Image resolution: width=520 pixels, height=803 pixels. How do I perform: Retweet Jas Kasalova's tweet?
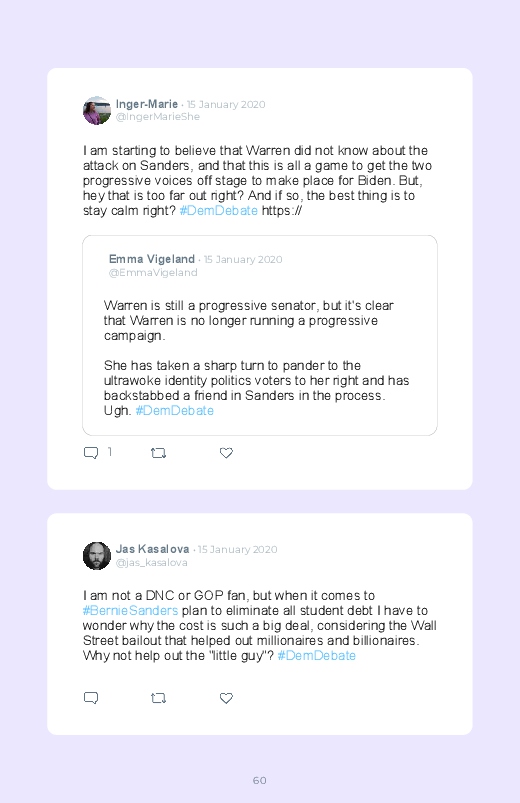pos(158,698)
